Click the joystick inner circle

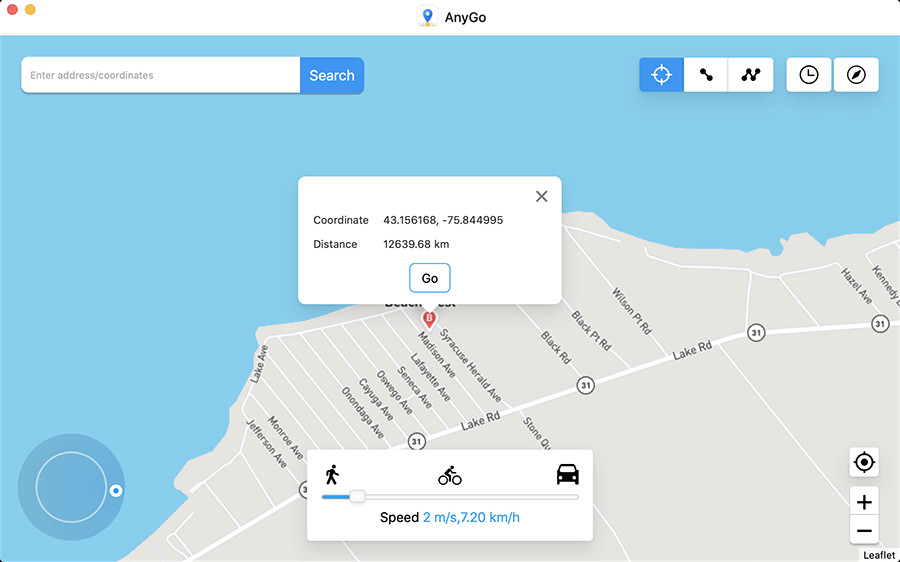coord(71,487)
